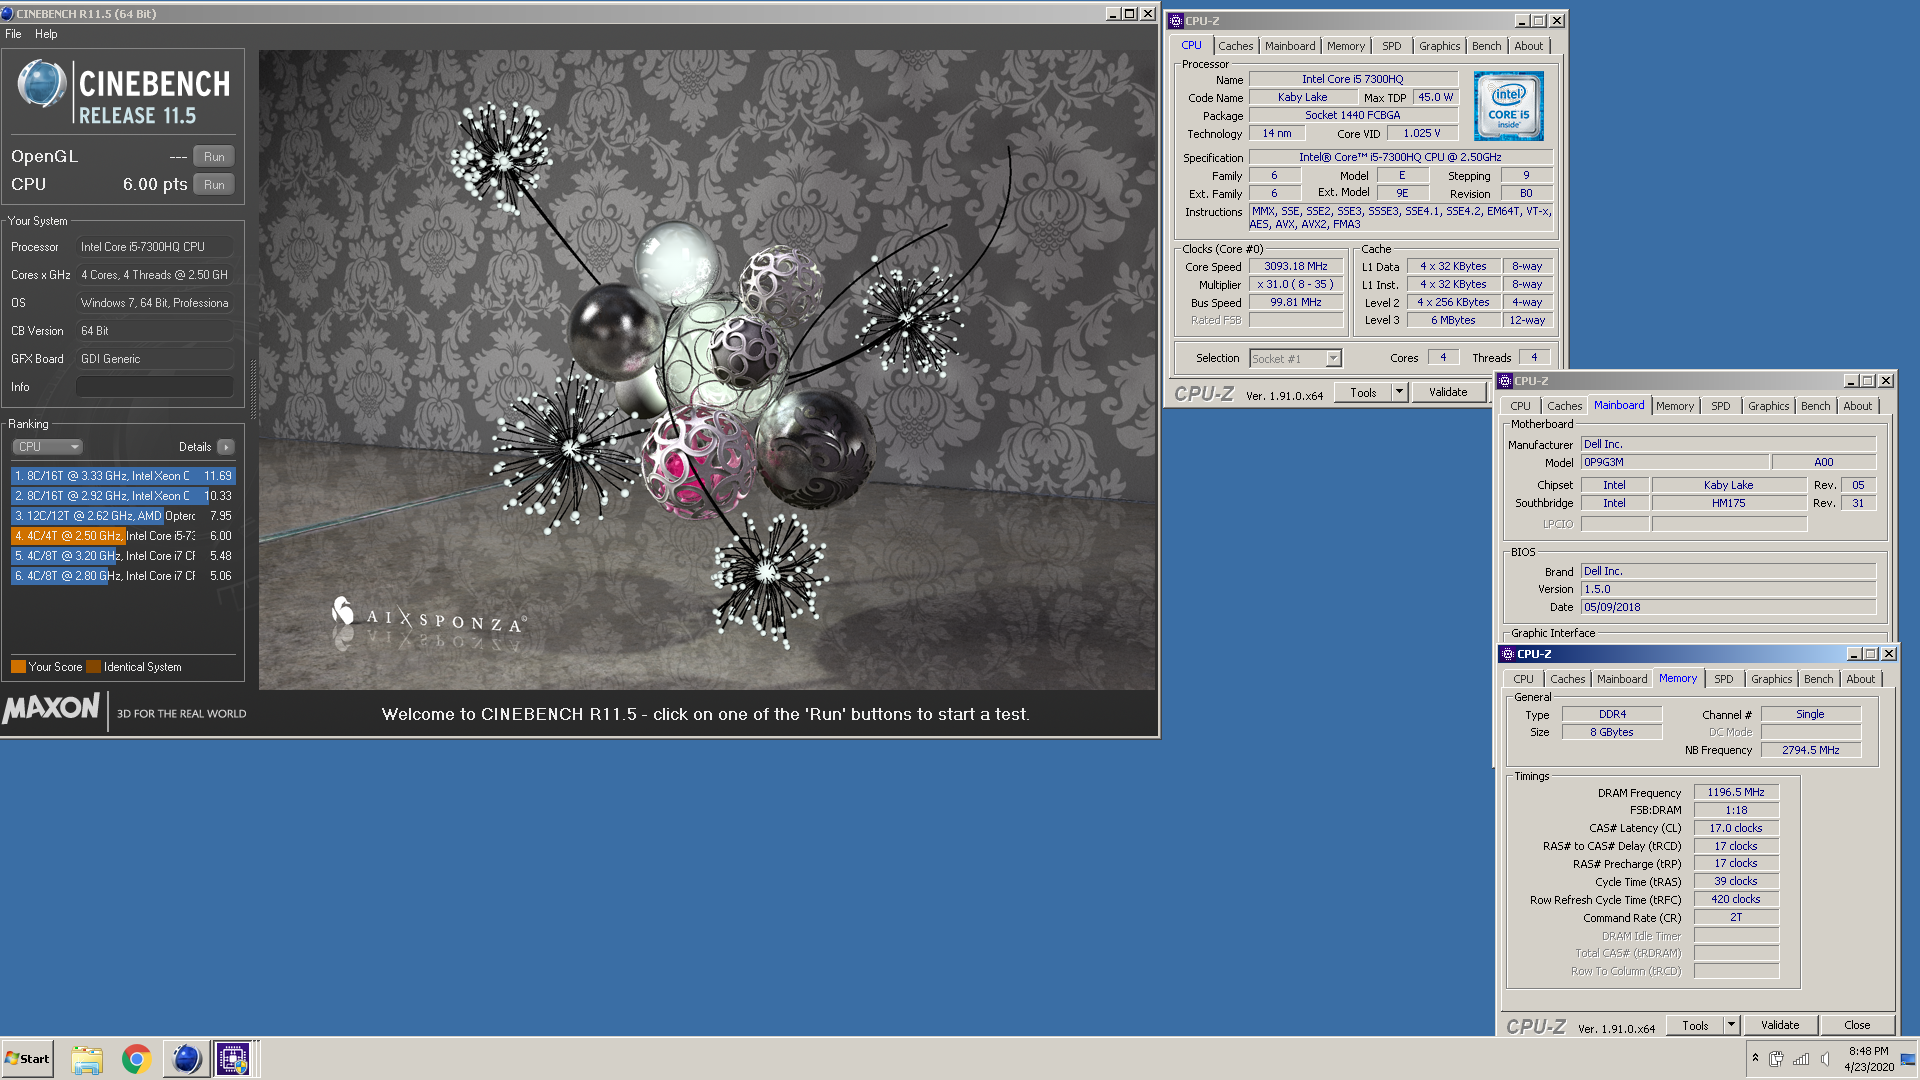
Task: Select highlighted 4C/4T @ 2.50 GHz ranking row
Action: (x=123, y=536)
